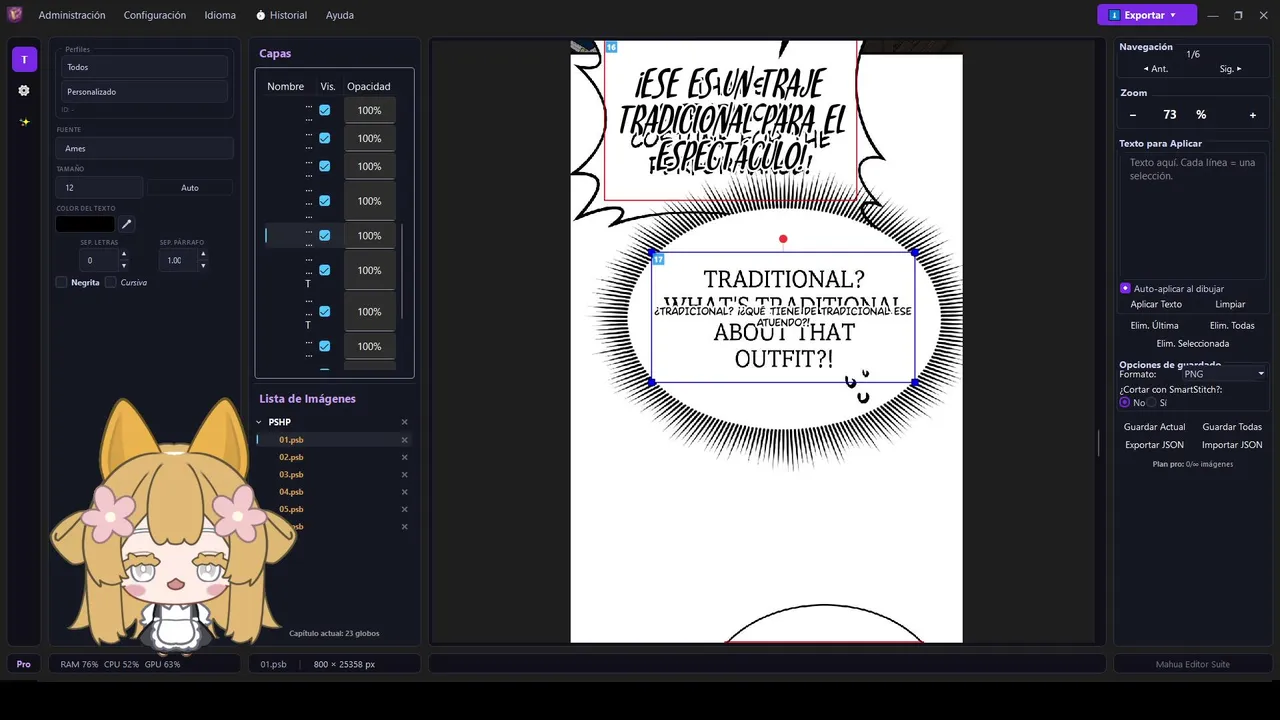Click the red rotation handle above the selection

point(783,239)
